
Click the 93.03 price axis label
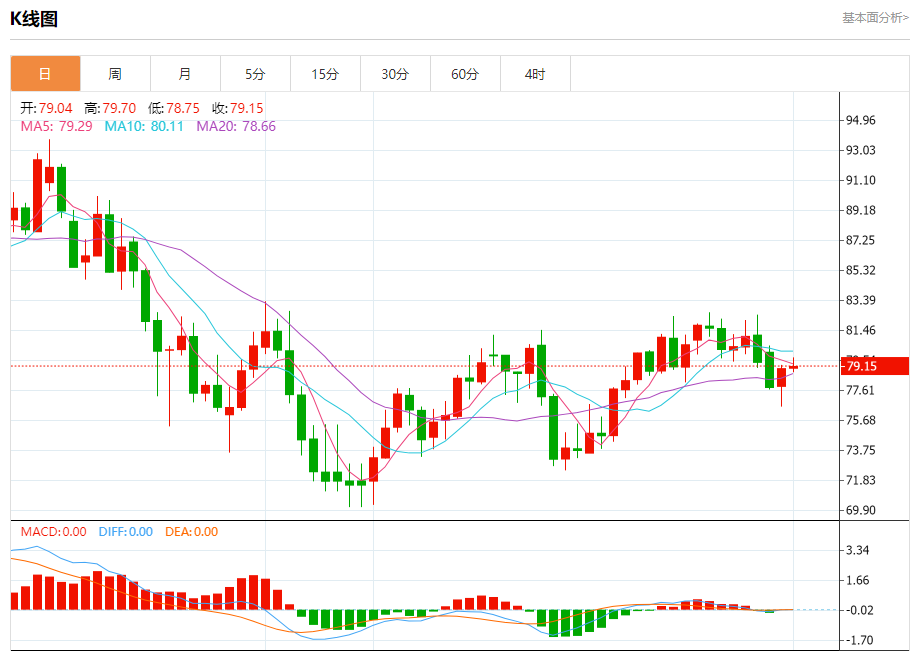861,150
